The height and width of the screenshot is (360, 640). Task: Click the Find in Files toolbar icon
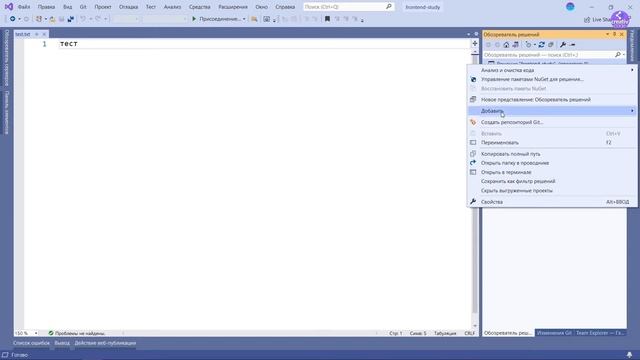pyautogui.click(x=254, y=19)
